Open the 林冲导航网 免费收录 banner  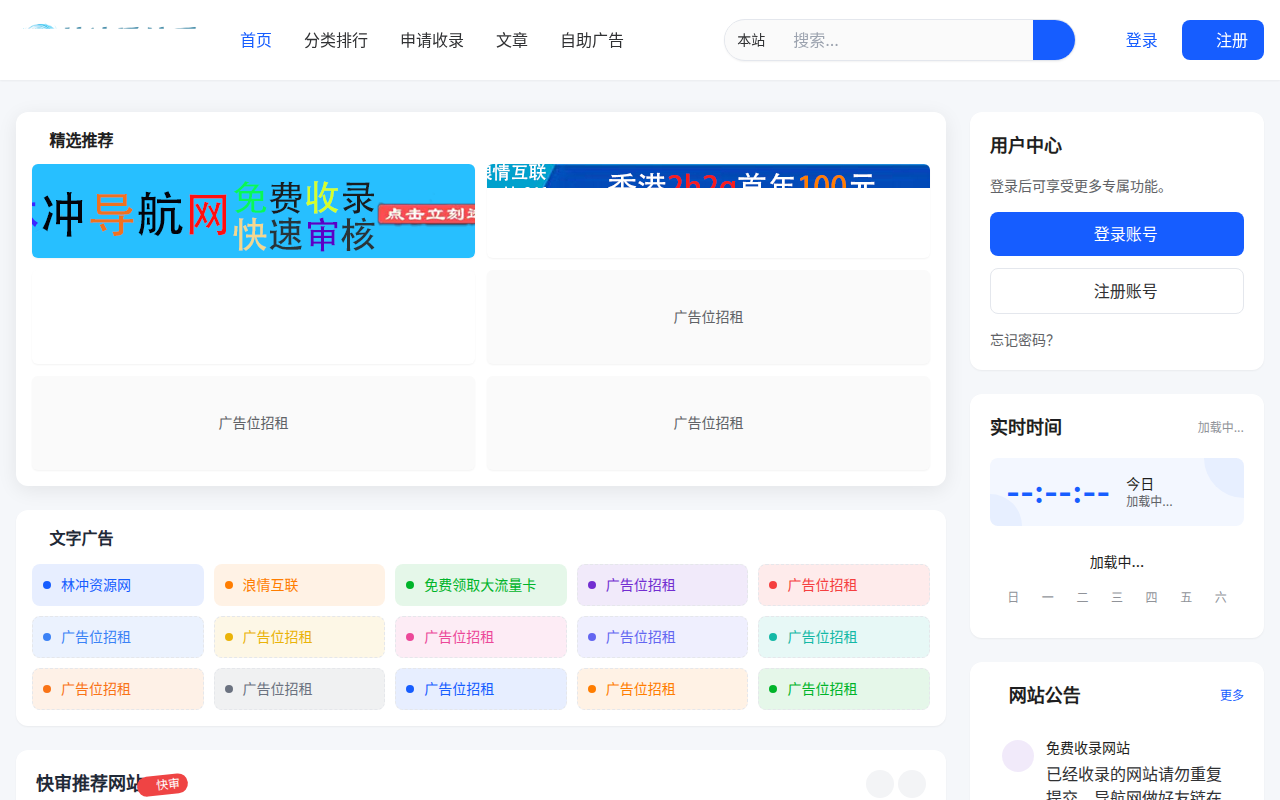click(253, 211)
